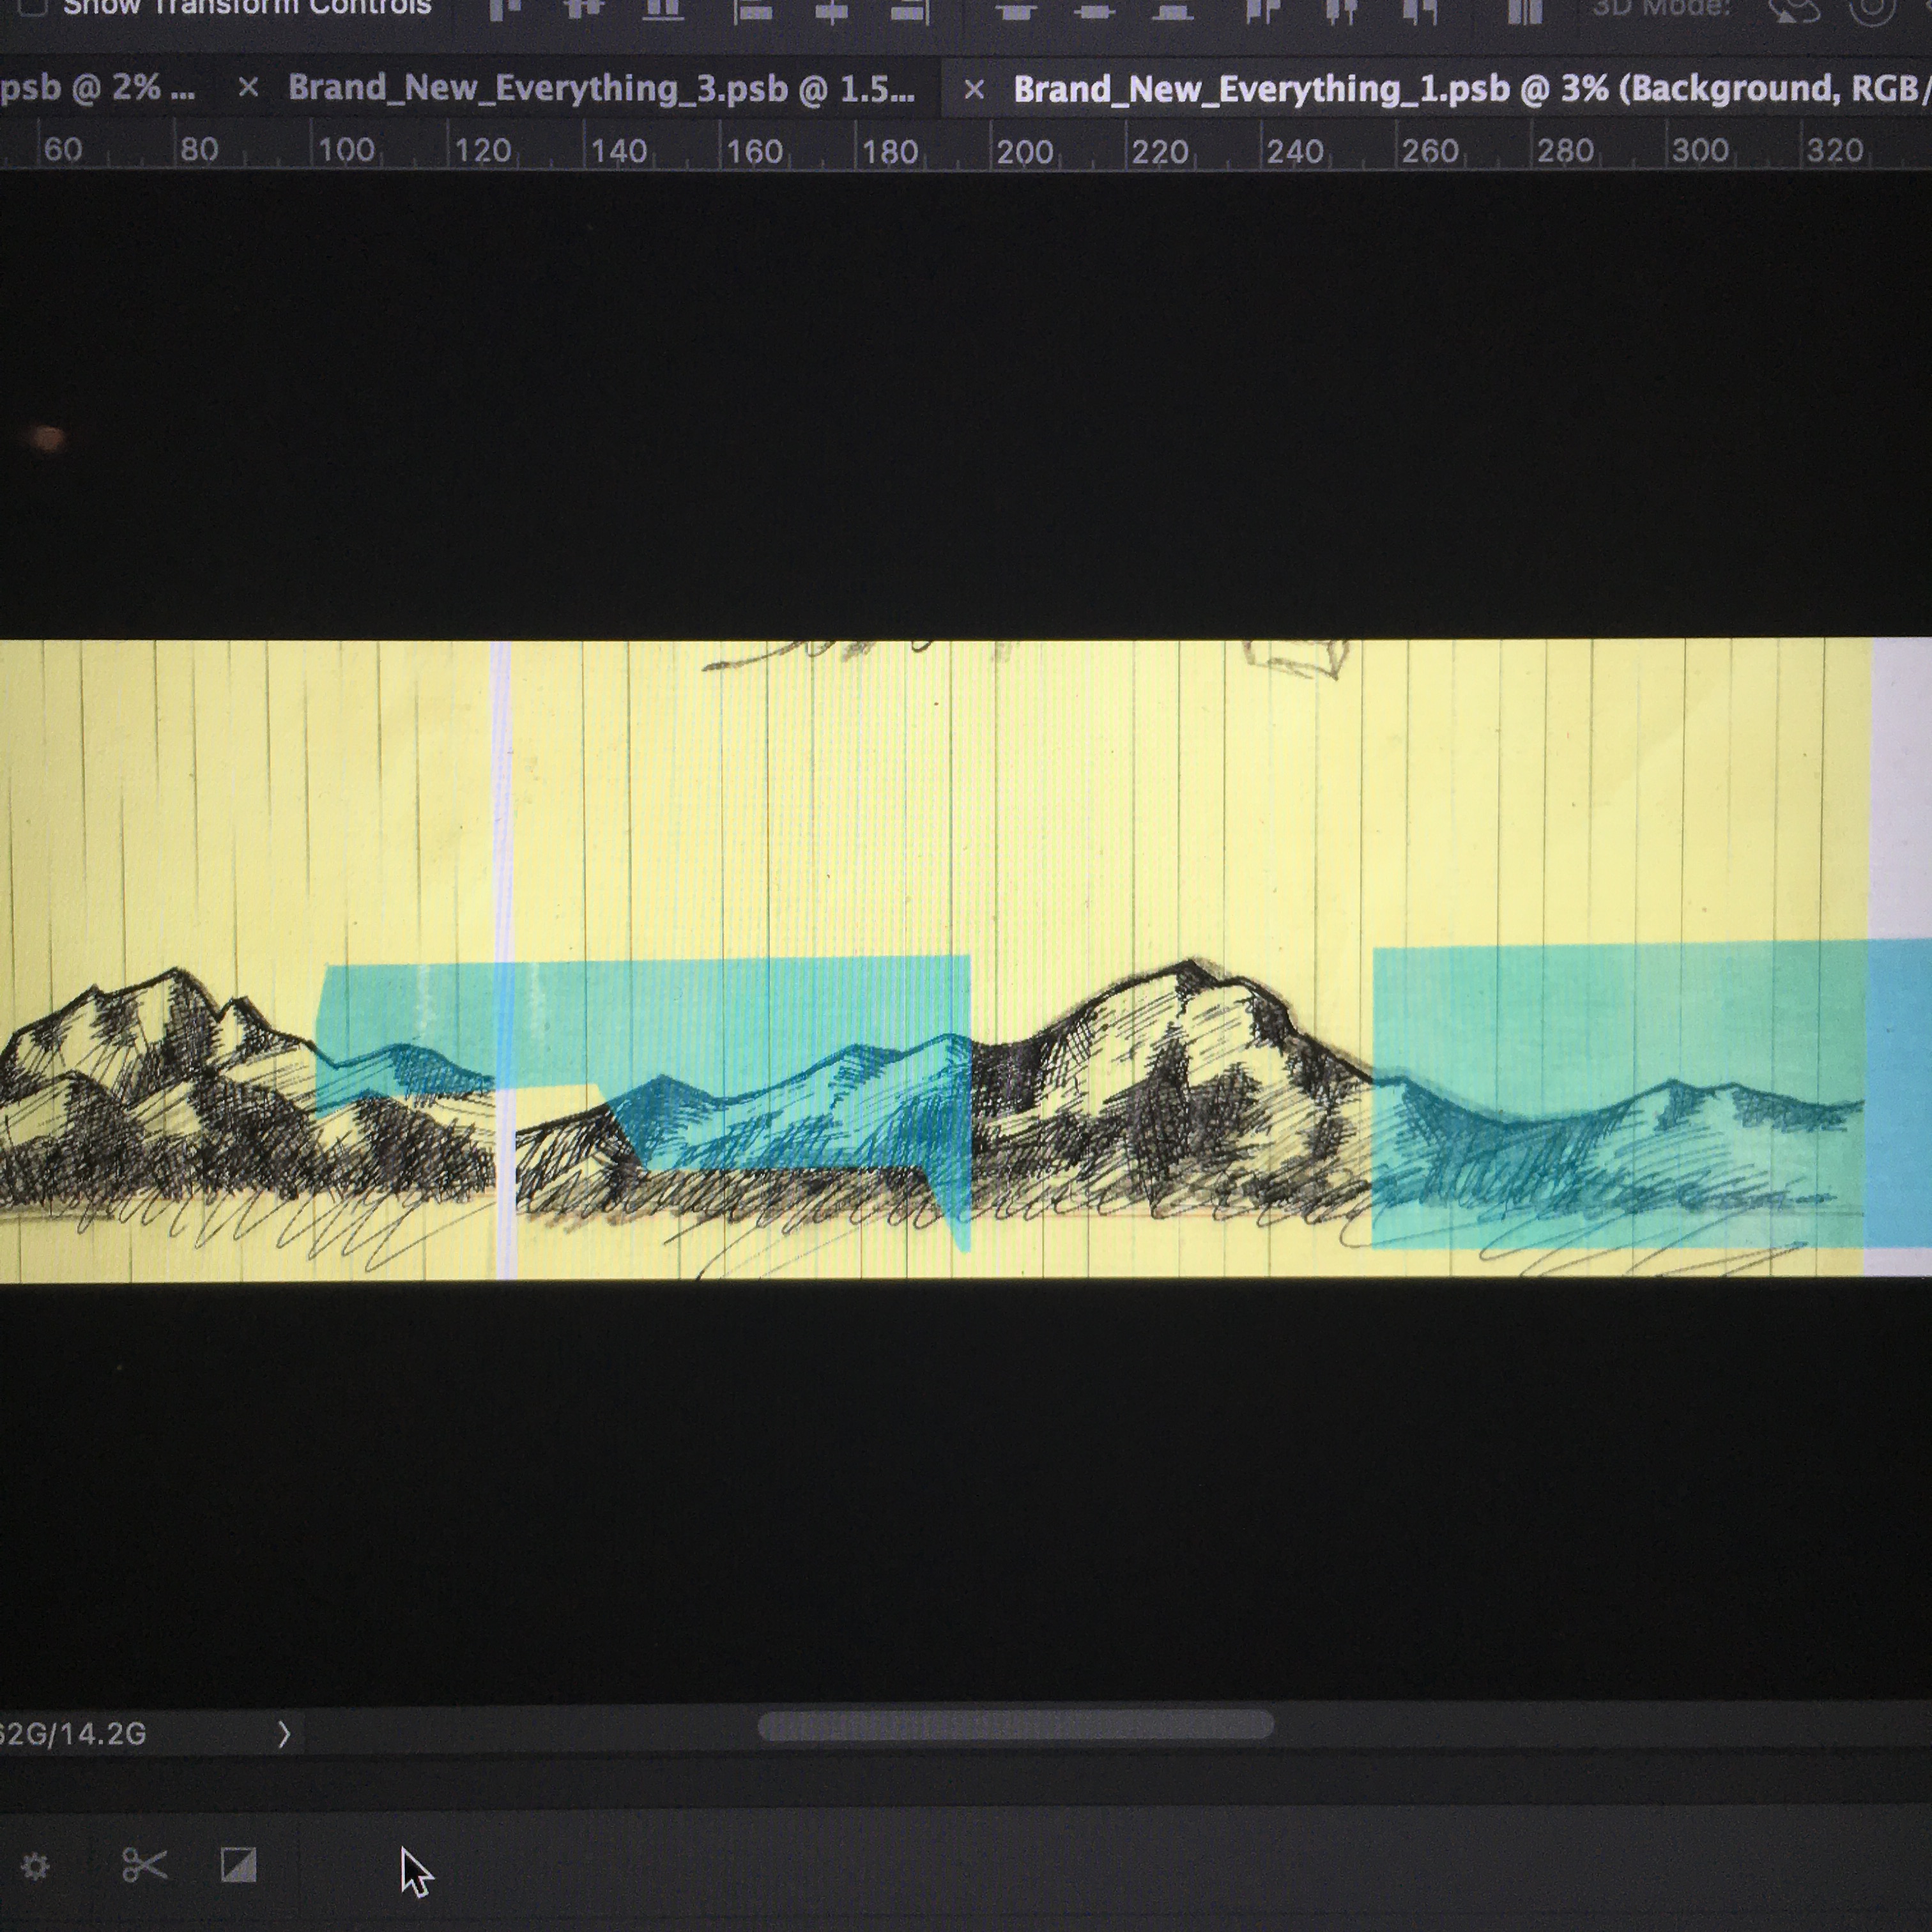Switch to Brand_New_Everything_3.psb tab
The image size is (1932, 1932).
point(600,89)
